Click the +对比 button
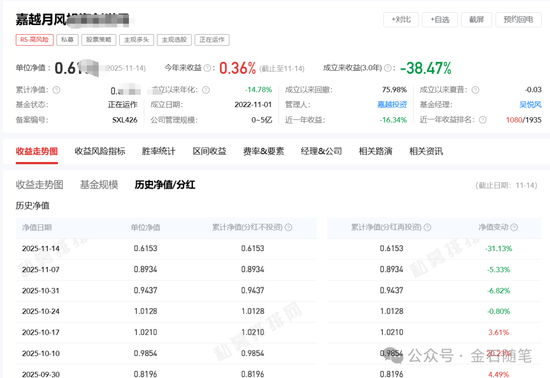Screen dimensions: 550x378 pyautogui.click(x=401, y=20)
